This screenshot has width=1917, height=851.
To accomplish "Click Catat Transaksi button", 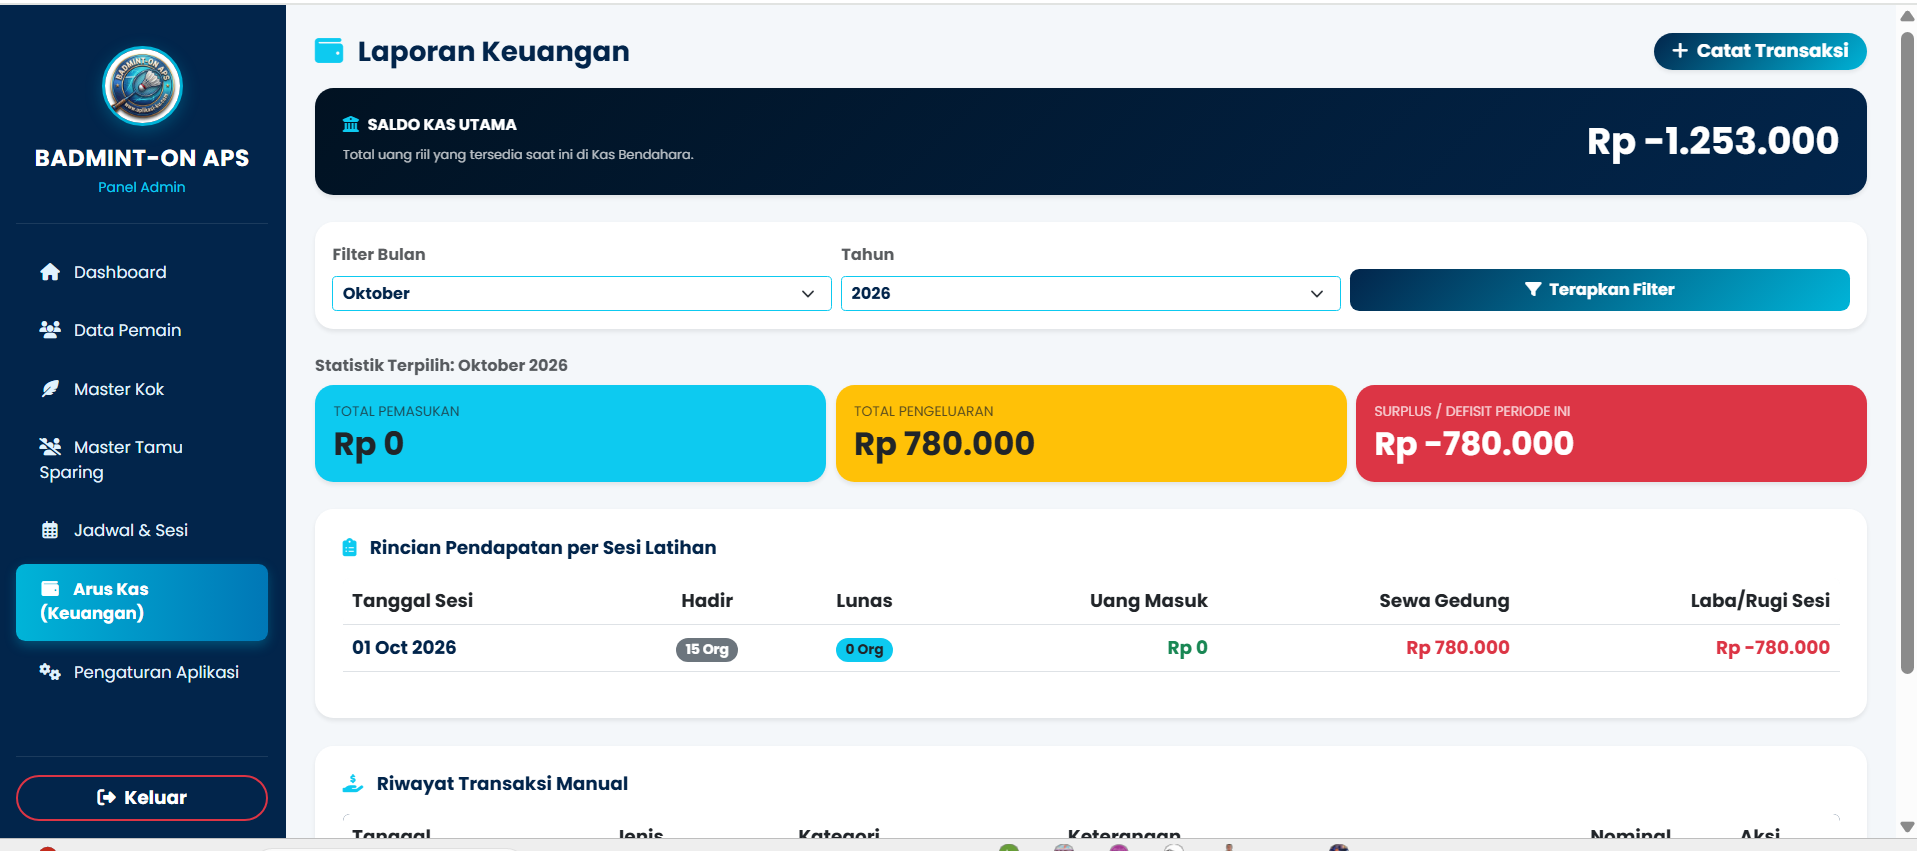I will [x=1759, y=51].
